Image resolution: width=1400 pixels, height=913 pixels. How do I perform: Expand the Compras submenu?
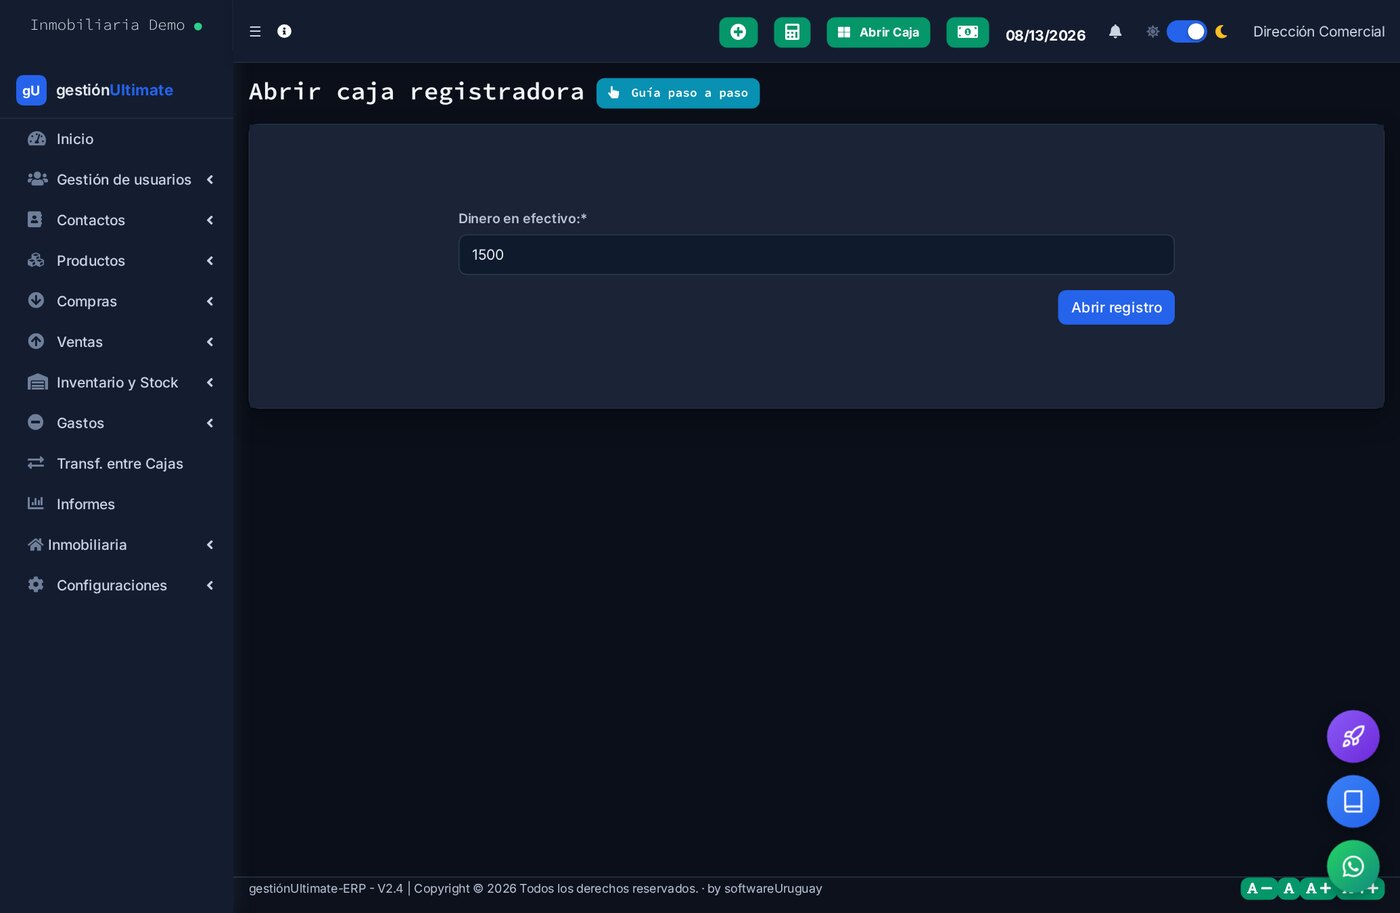tap(116, 301)
